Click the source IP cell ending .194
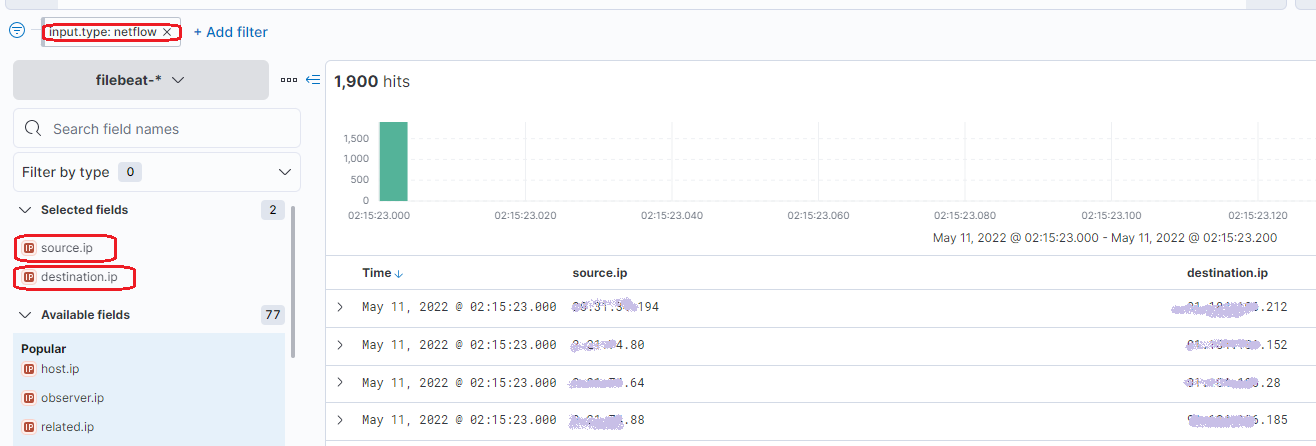This screenshot has width=1316, height=446. click(616, 307)
